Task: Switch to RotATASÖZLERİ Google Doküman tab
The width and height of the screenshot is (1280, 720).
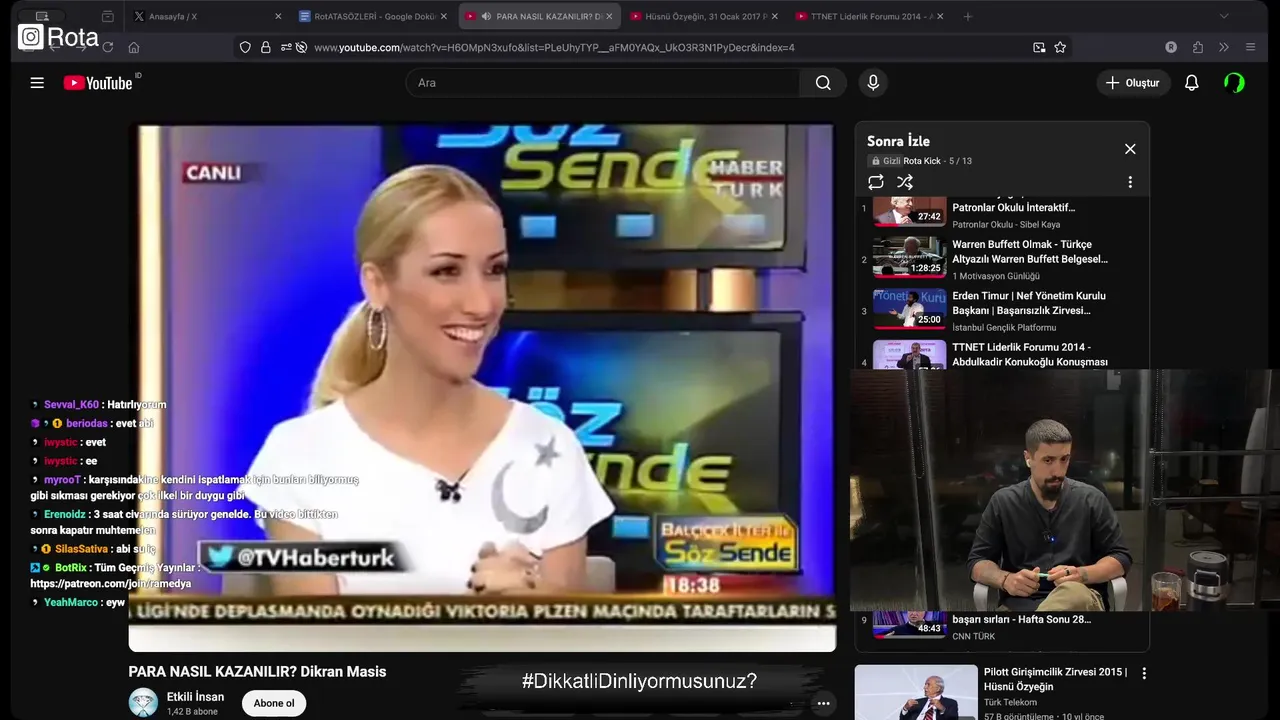Action: click(372, 16)
